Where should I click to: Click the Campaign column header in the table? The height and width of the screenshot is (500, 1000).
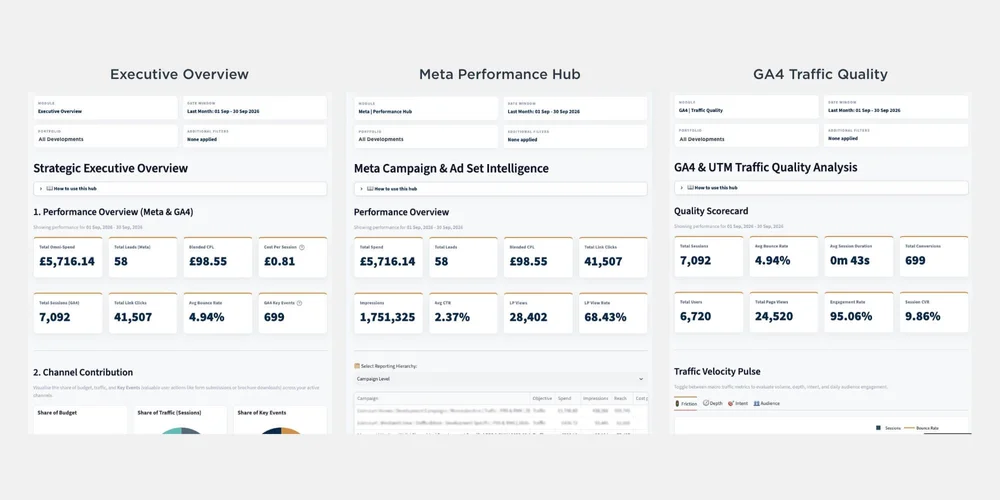pos(442,398)
